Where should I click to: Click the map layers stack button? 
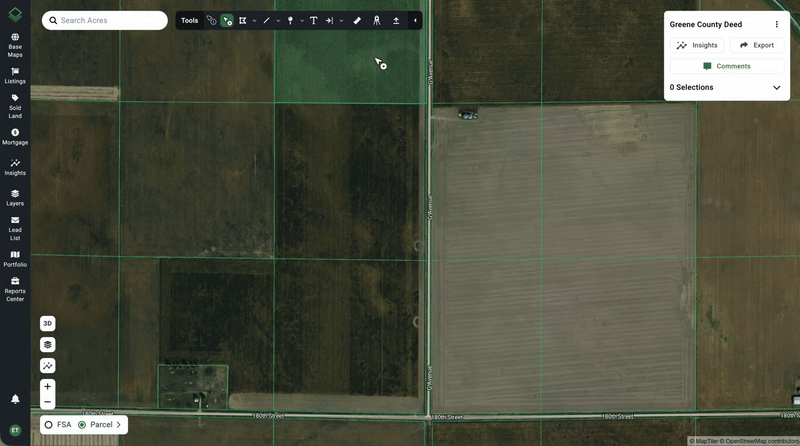[48, 344]
